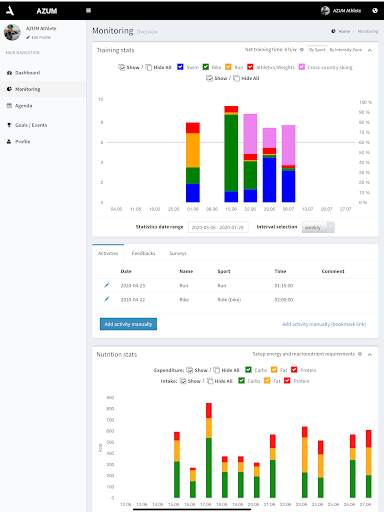
Task: Click the Home breadcrumb link
Action: tap(344, 31)
